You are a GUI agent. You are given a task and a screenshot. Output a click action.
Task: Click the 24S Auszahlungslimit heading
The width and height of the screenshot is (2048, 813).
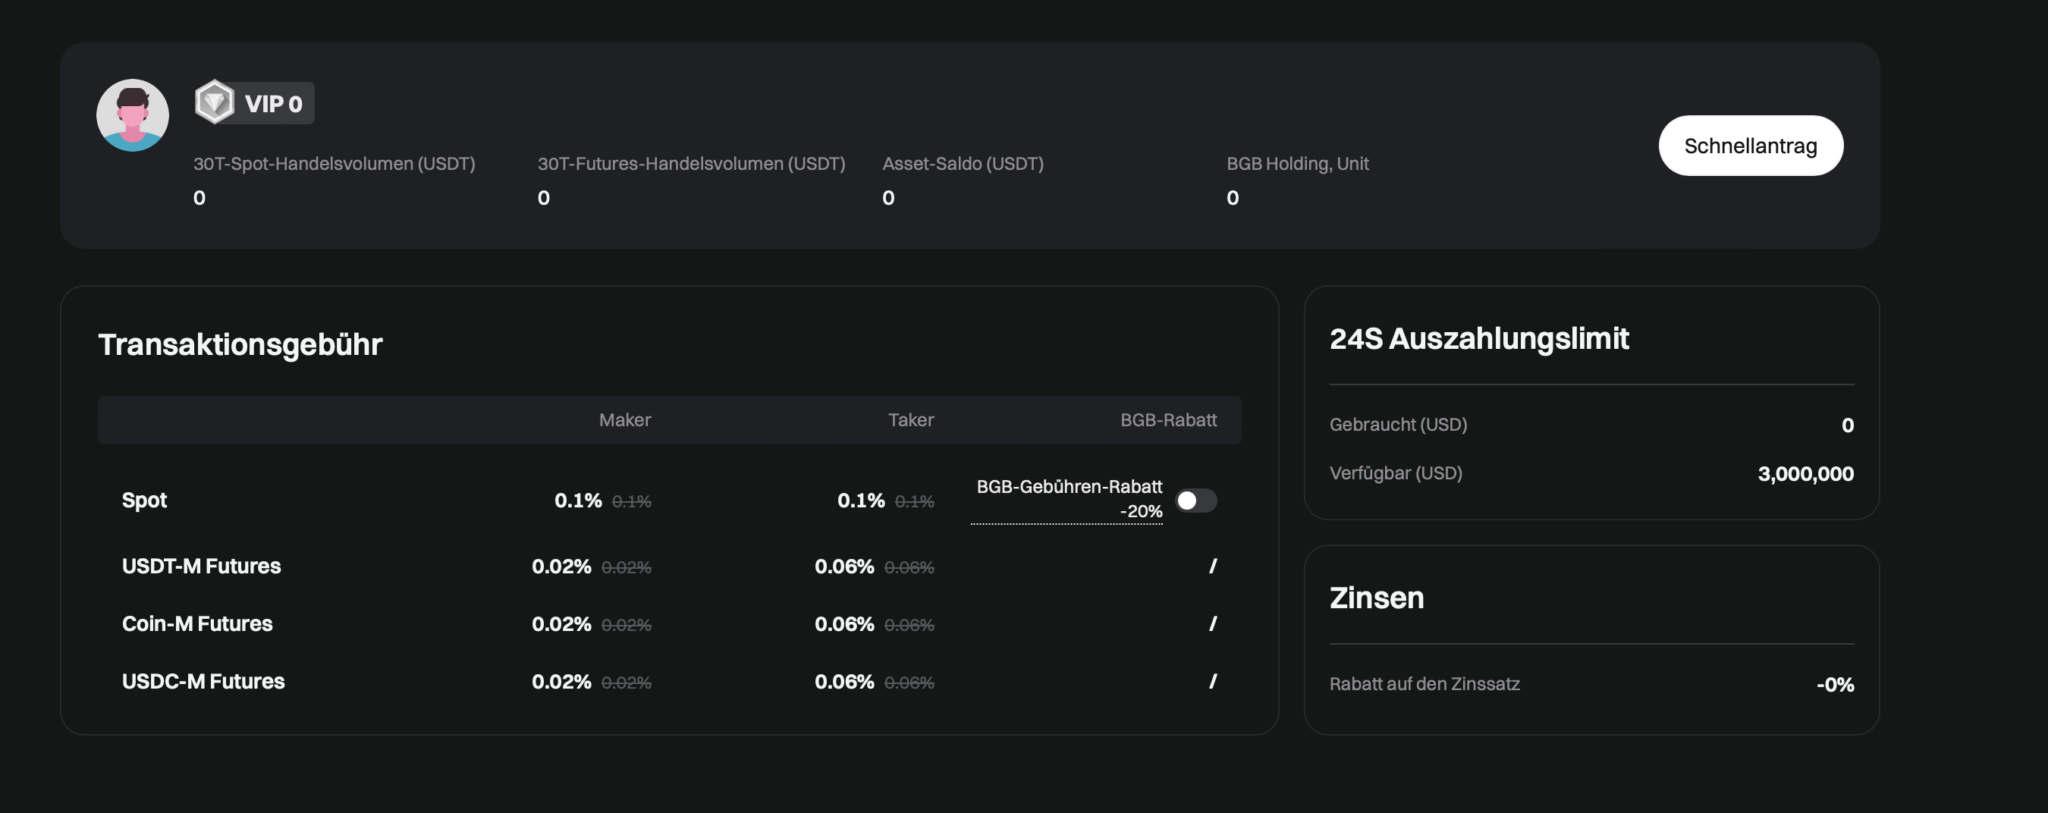point(1478,339)
